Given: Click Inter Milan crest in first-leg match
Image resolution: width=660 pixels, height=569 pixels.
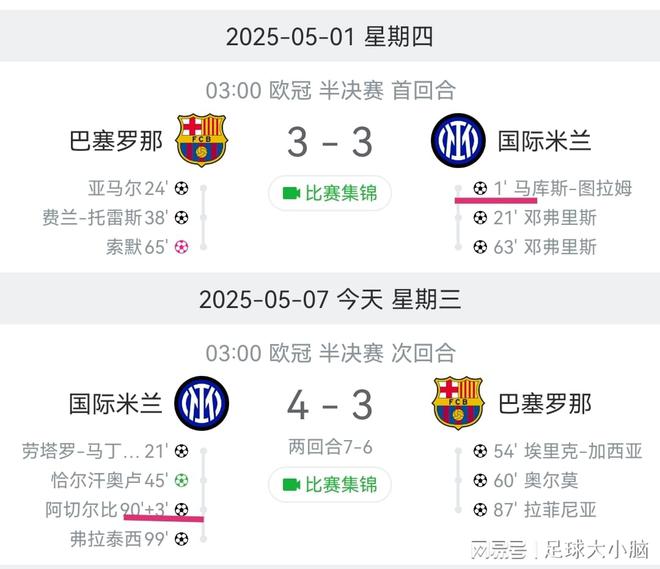Looking at the screenshot, I should [458, 140].
